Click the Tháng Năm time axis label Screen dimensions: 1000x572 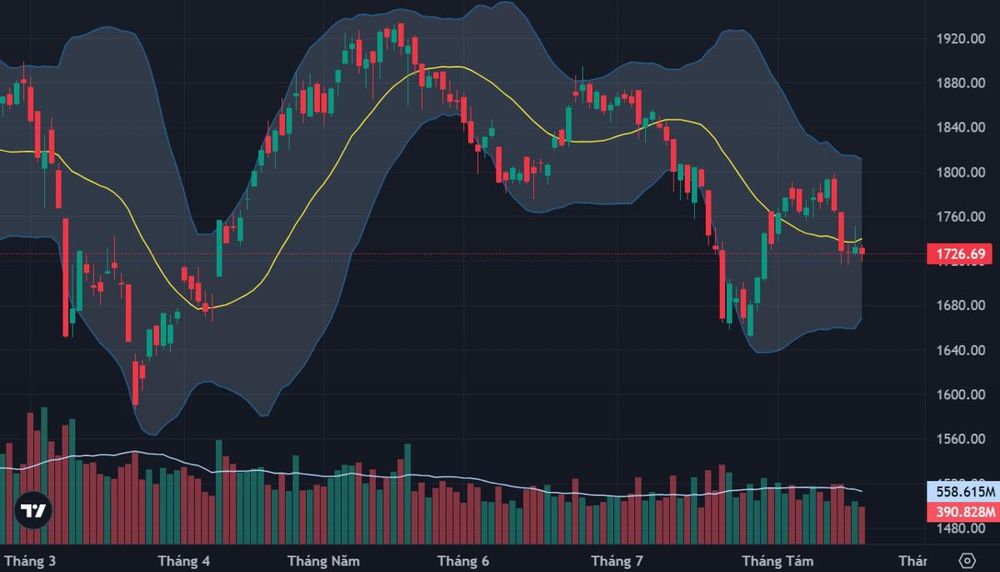coord(323,561)
